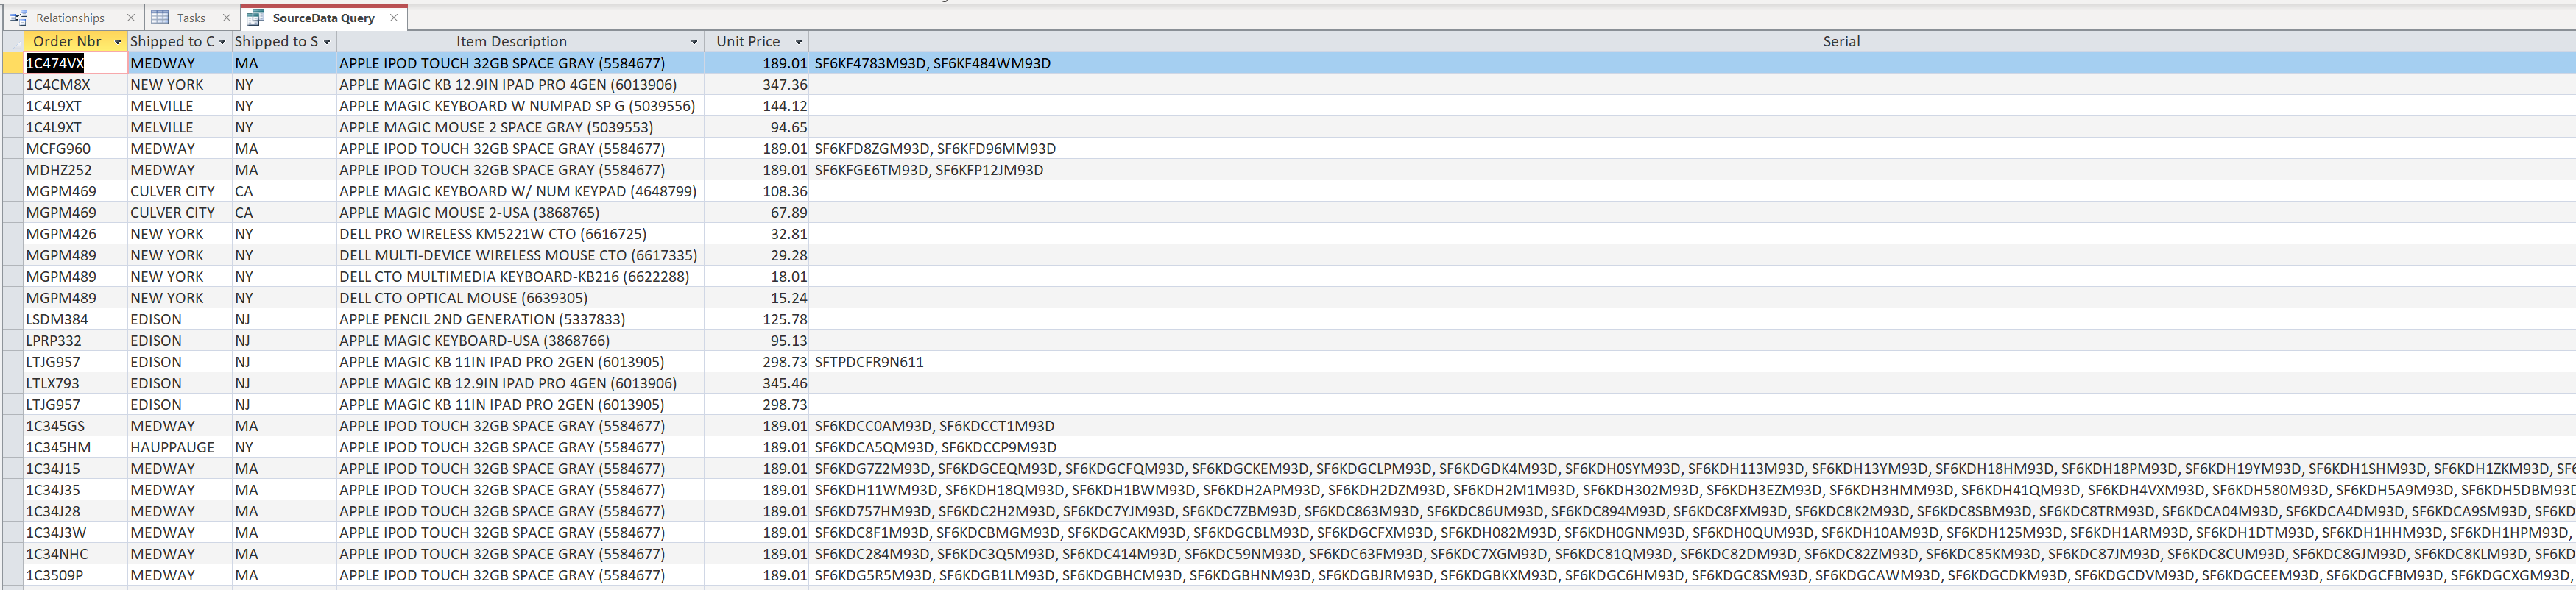Click the Tasks table icon on tab
Image resolution: width=2576 pixels, height=590 pixels.
(160, 18)
